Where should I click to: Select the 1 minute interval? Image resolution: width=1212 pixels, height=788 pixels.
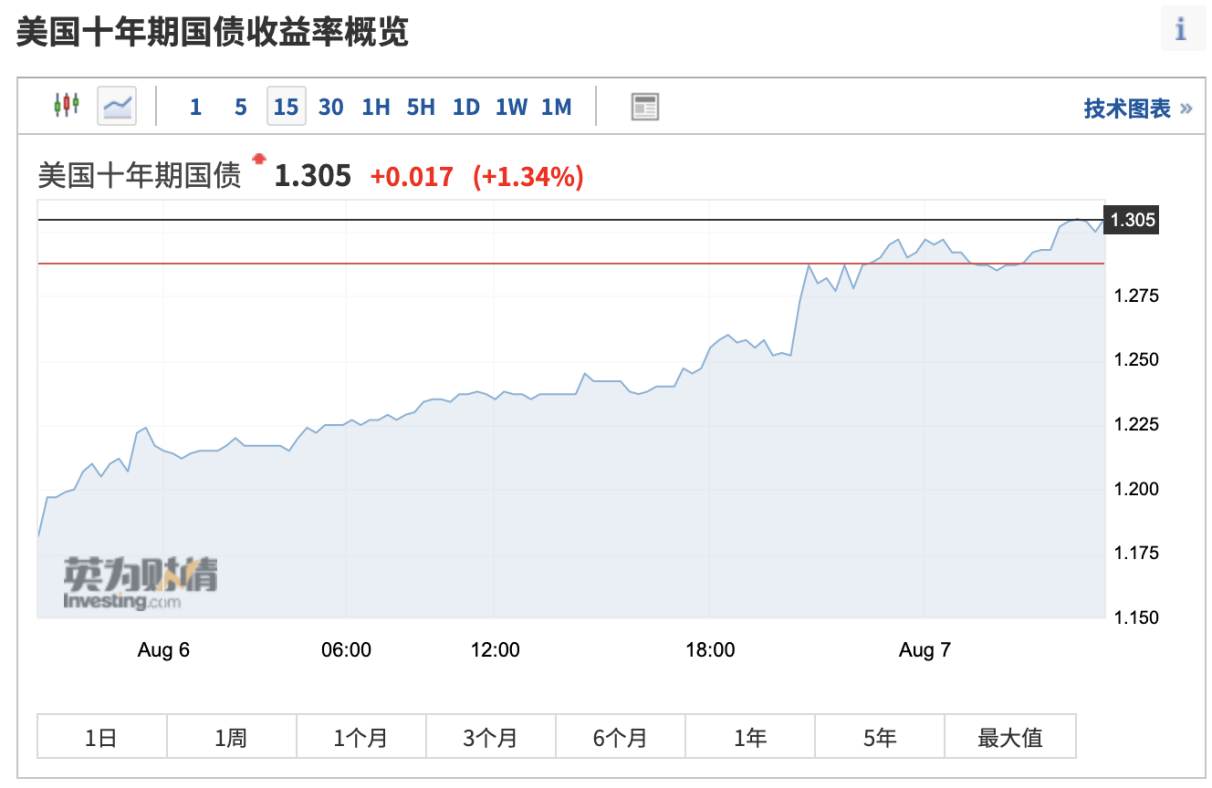[x=195, y=107]
